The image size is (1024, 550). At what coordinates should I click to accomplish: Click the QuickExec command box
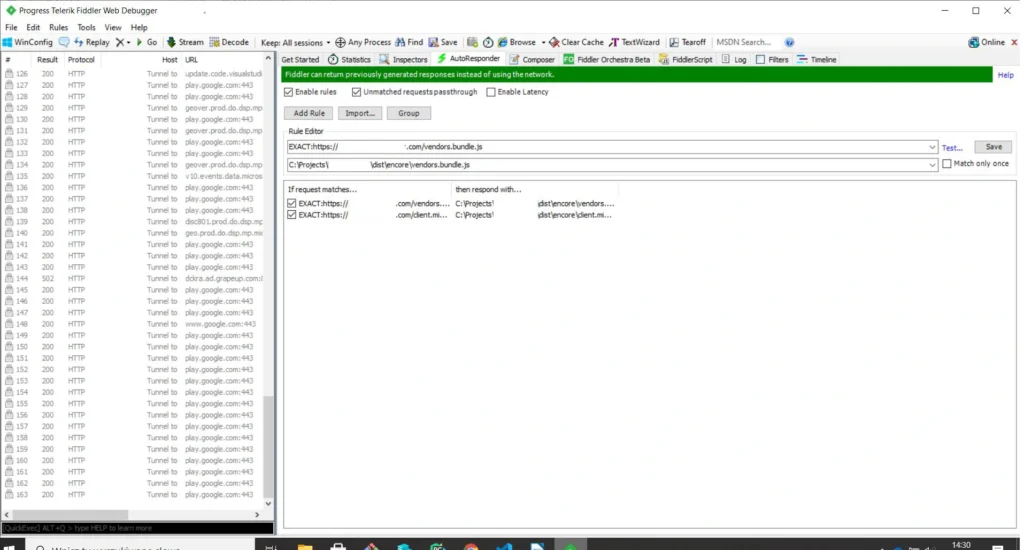[137, 528]
